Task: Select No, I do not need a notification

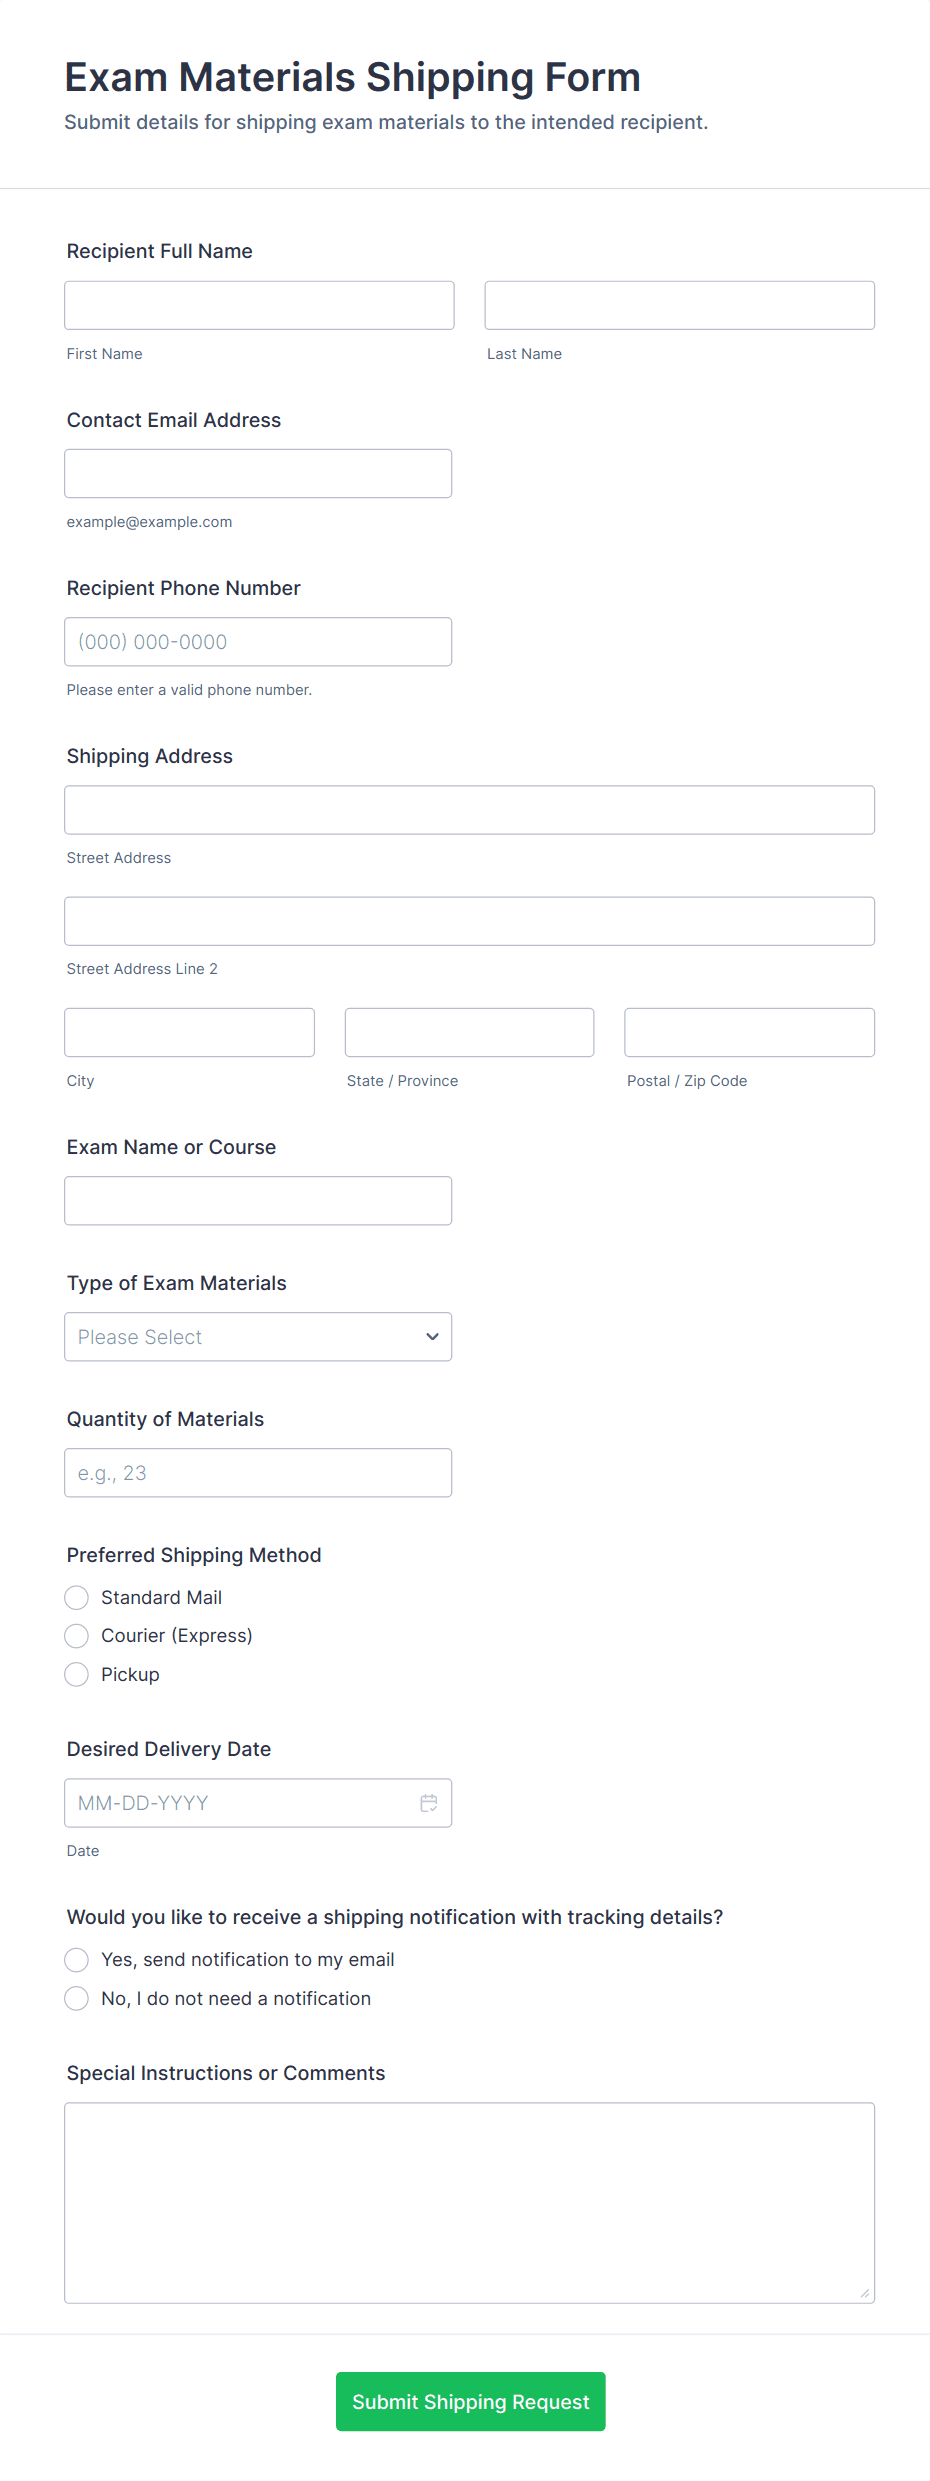Action: [x=77, y=1999]
